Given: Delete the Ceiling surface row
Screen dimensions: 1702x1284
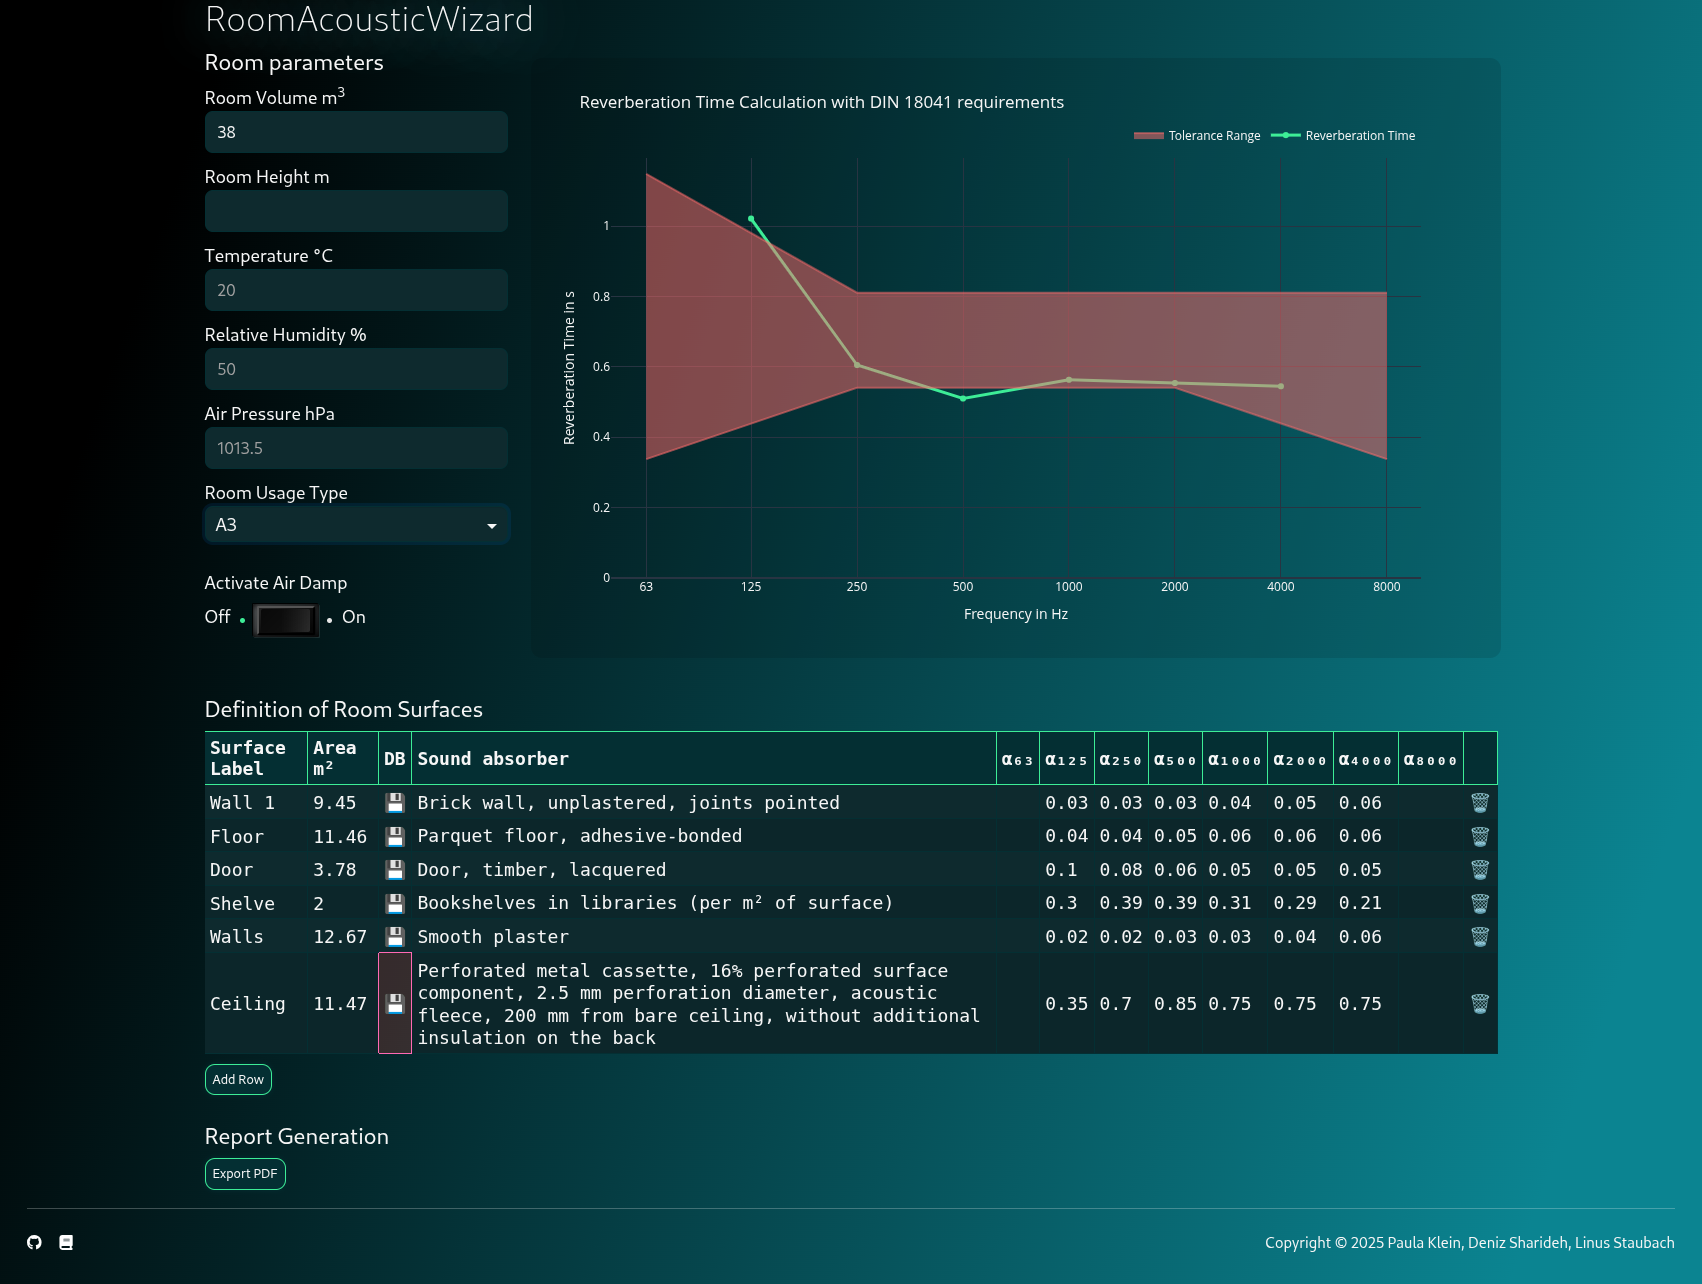Looking at the screenshot, I should 1480,1003.
